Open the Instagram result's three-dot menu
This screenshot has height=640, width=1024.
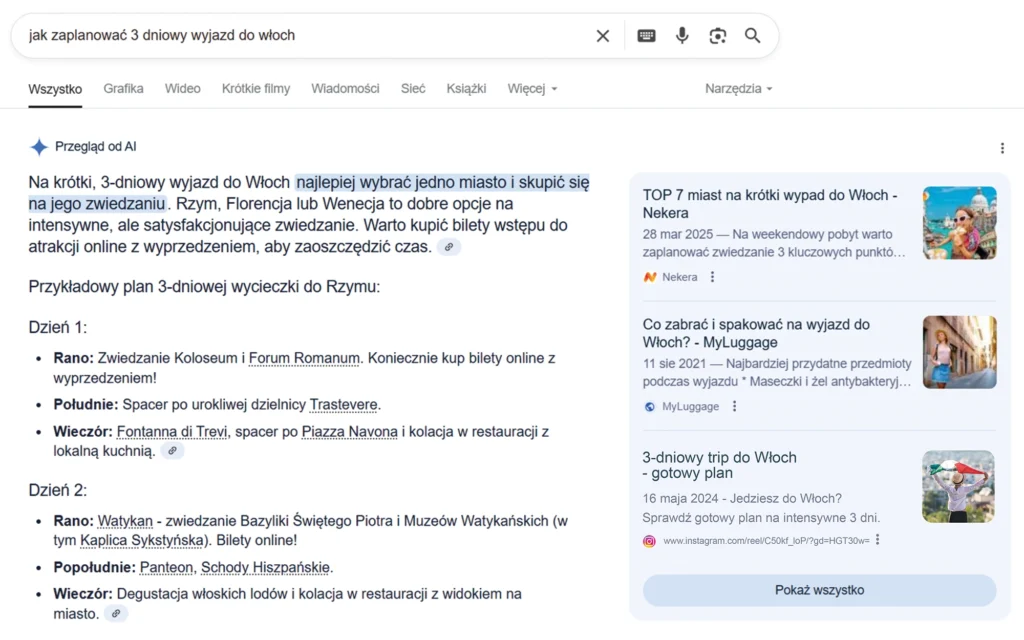click(x=877, y=540)
